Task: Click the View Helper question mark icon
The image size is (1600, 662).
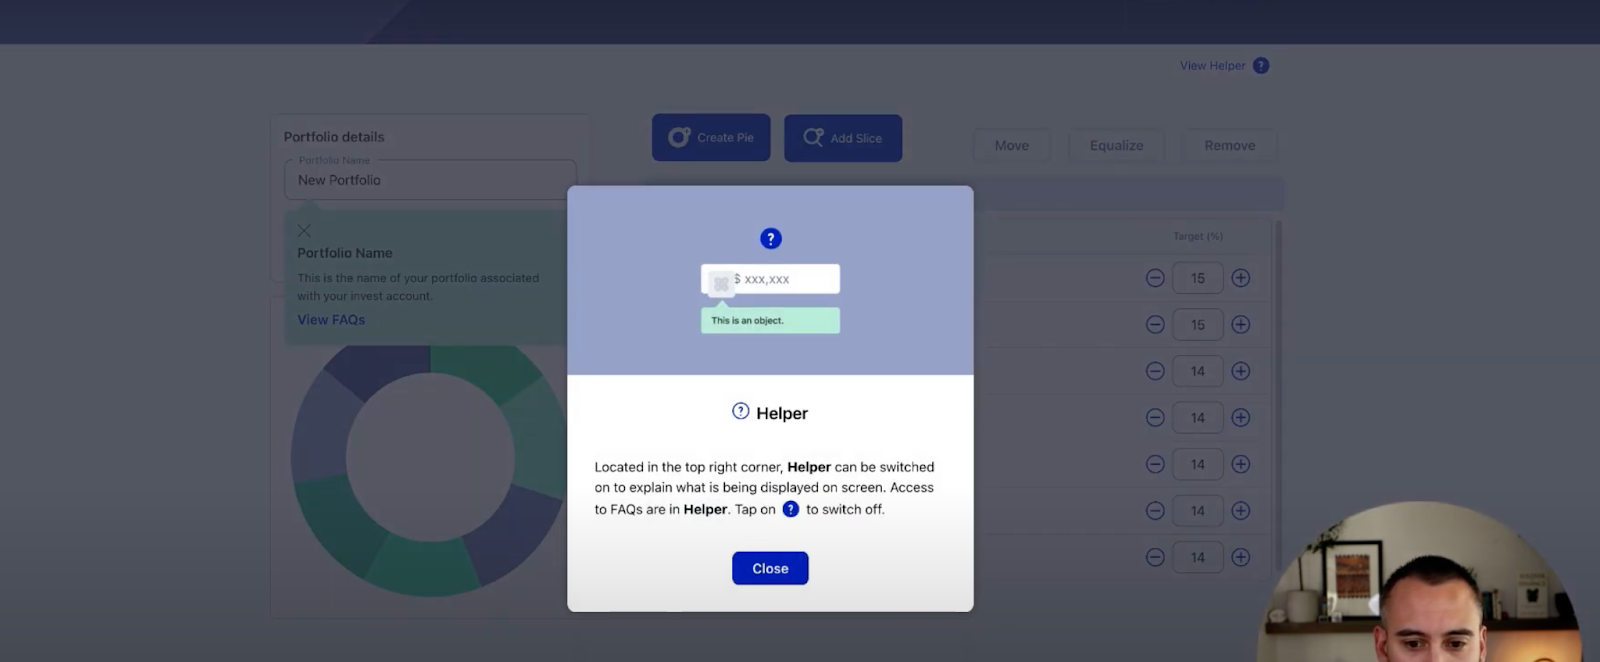Action: [x=1261, y=66]
